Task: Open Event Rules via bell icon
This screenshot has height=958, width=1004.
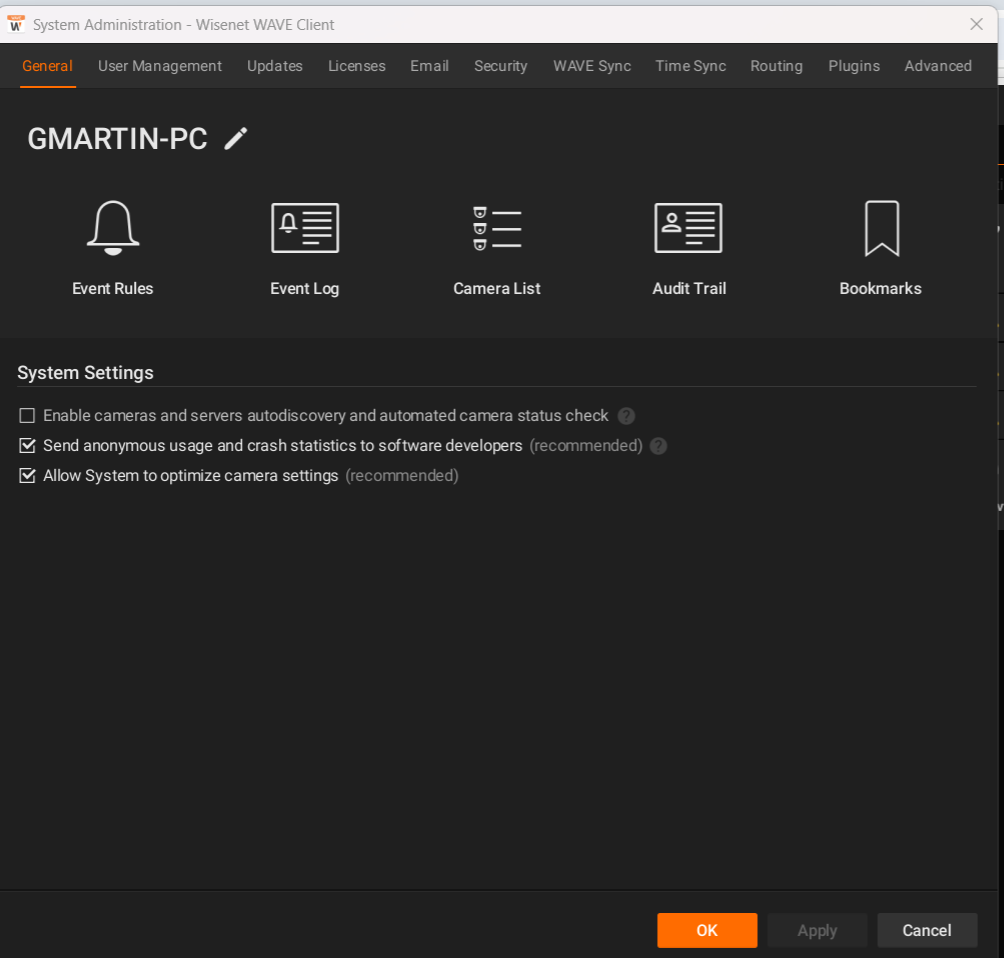Action: pos(113,228)
